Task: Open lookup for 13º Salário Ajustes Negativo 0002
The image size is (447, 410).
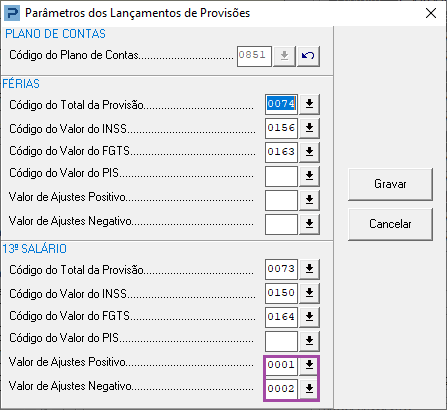Action: click(x=309, y=389)
